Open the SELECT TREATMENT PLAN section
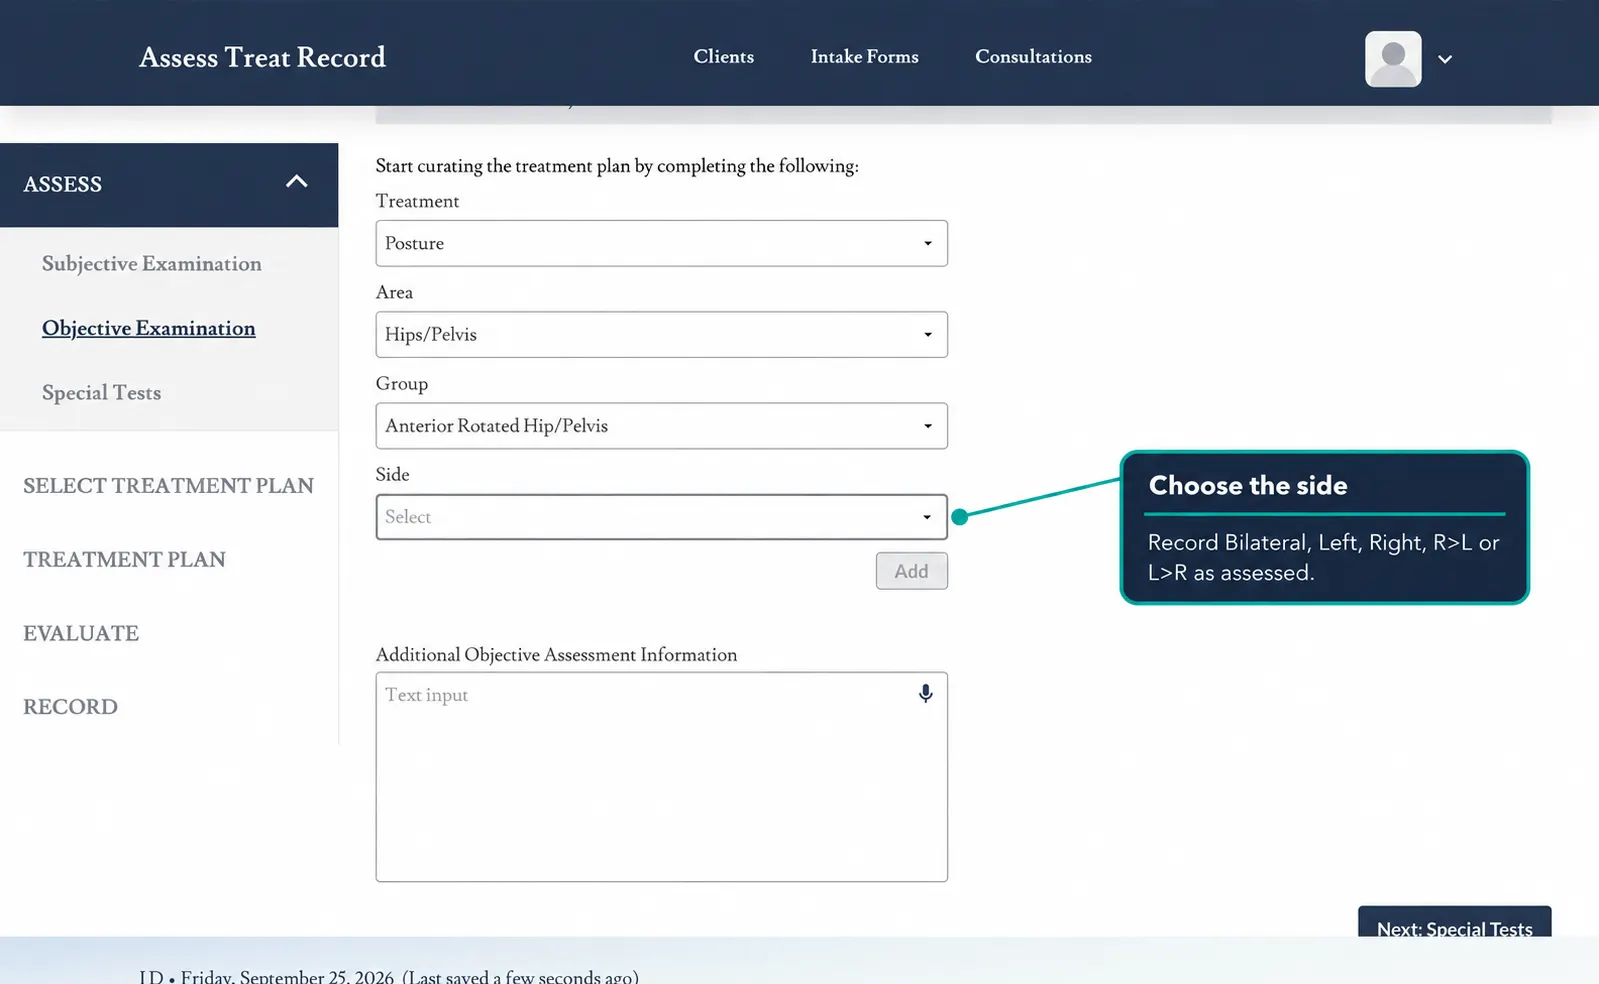This screenshot has height=984, width=1599. pos(168,486)
